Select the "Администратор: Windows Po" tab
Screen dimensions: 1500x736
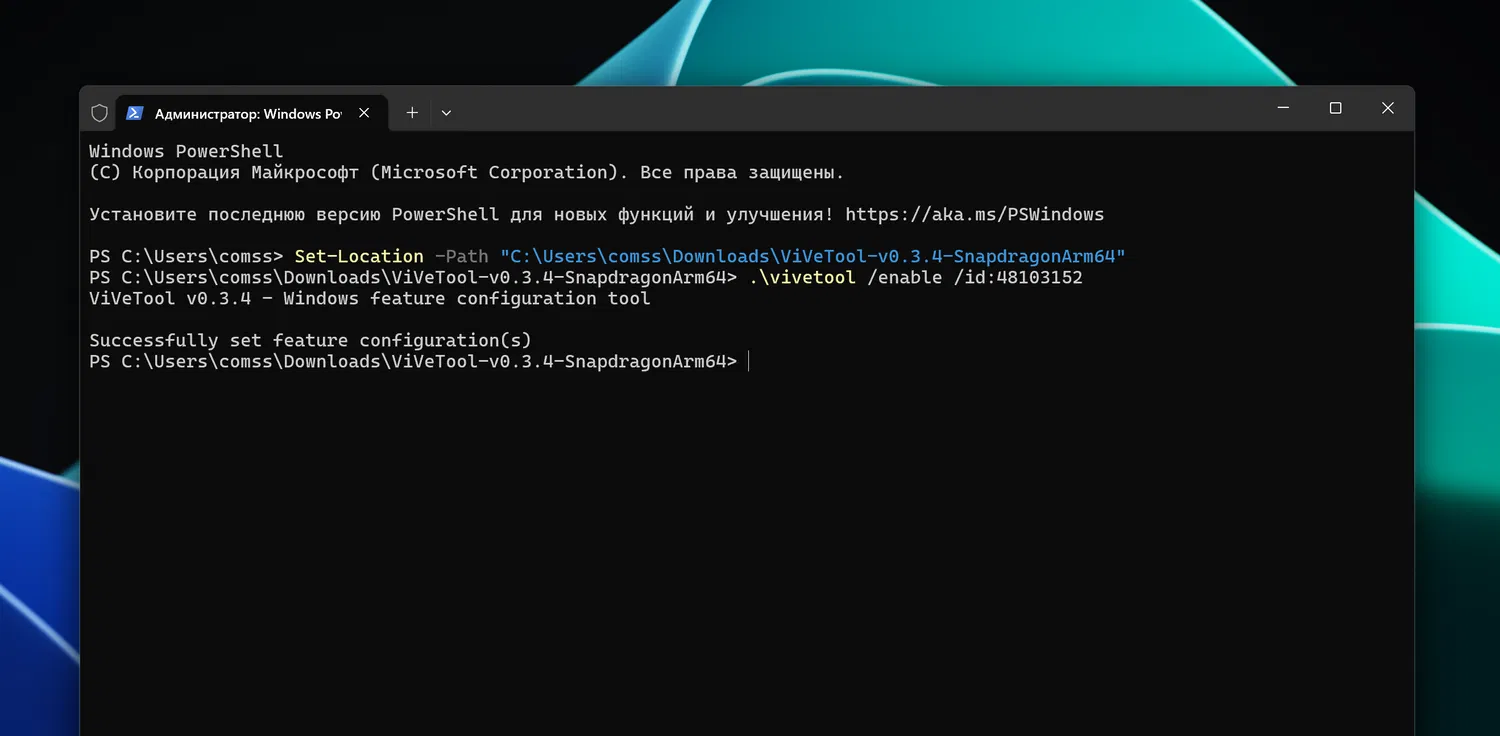(x=250, y=113)
